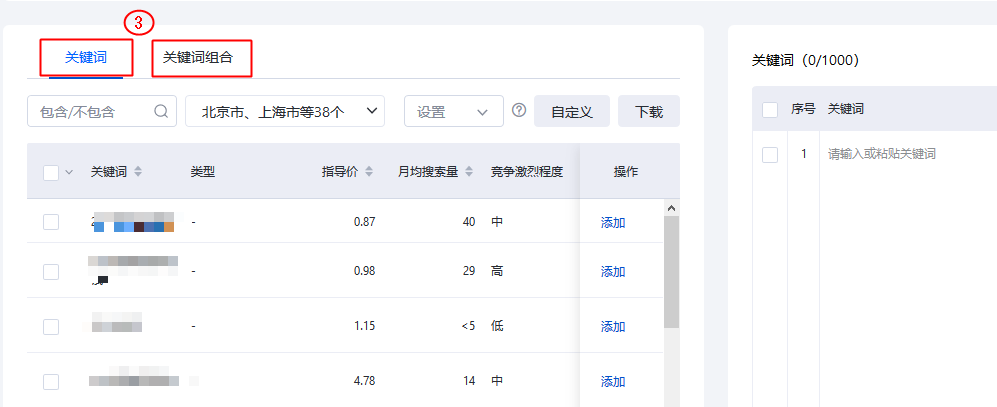
Task: Switch to the 关键词 tab
Action: 86,58
